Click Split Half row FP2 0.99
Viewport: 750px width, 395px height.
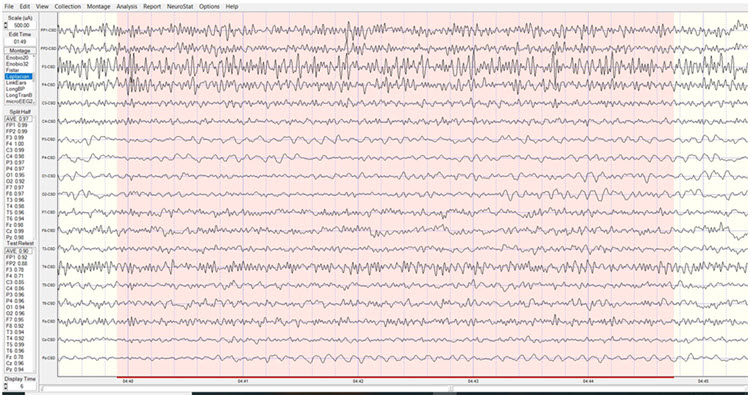pos(17,132)
